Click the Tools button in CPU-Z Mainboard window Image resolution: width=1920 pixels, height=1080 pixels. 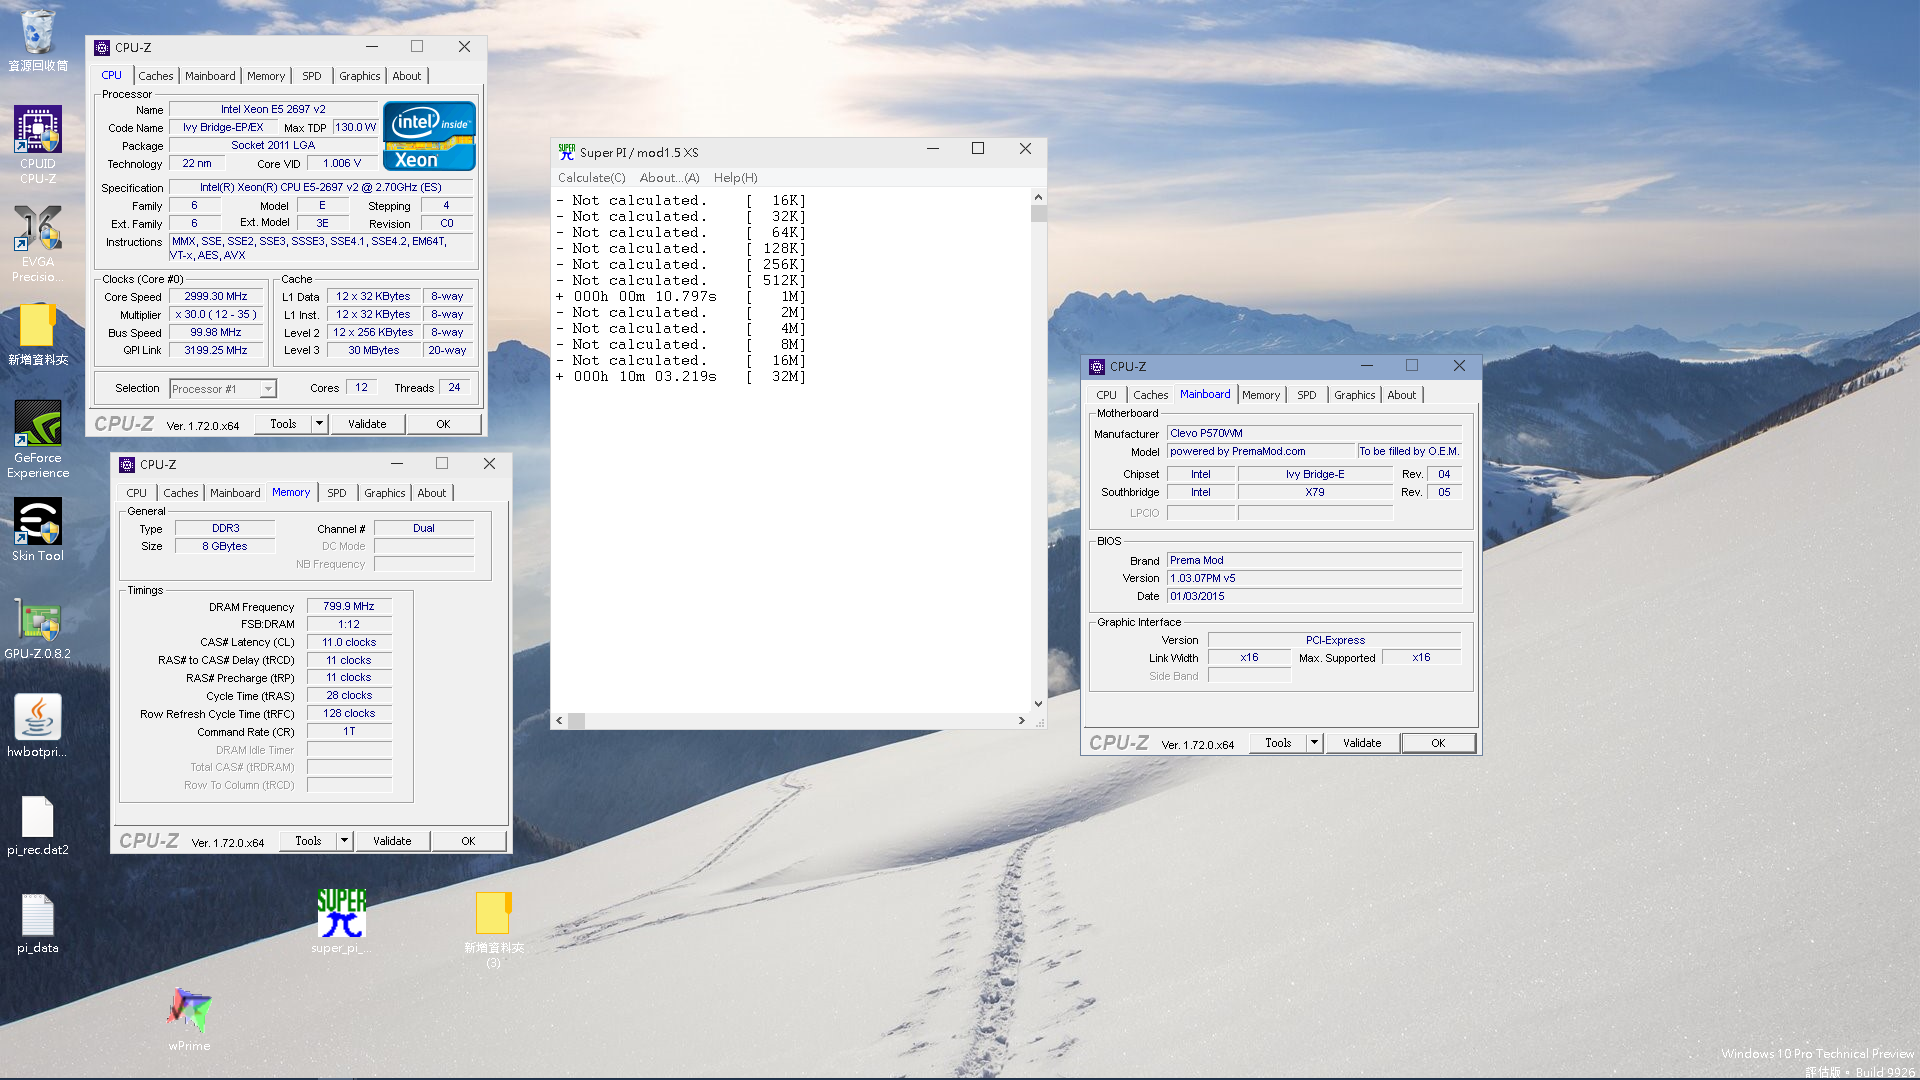(1278, 743)
